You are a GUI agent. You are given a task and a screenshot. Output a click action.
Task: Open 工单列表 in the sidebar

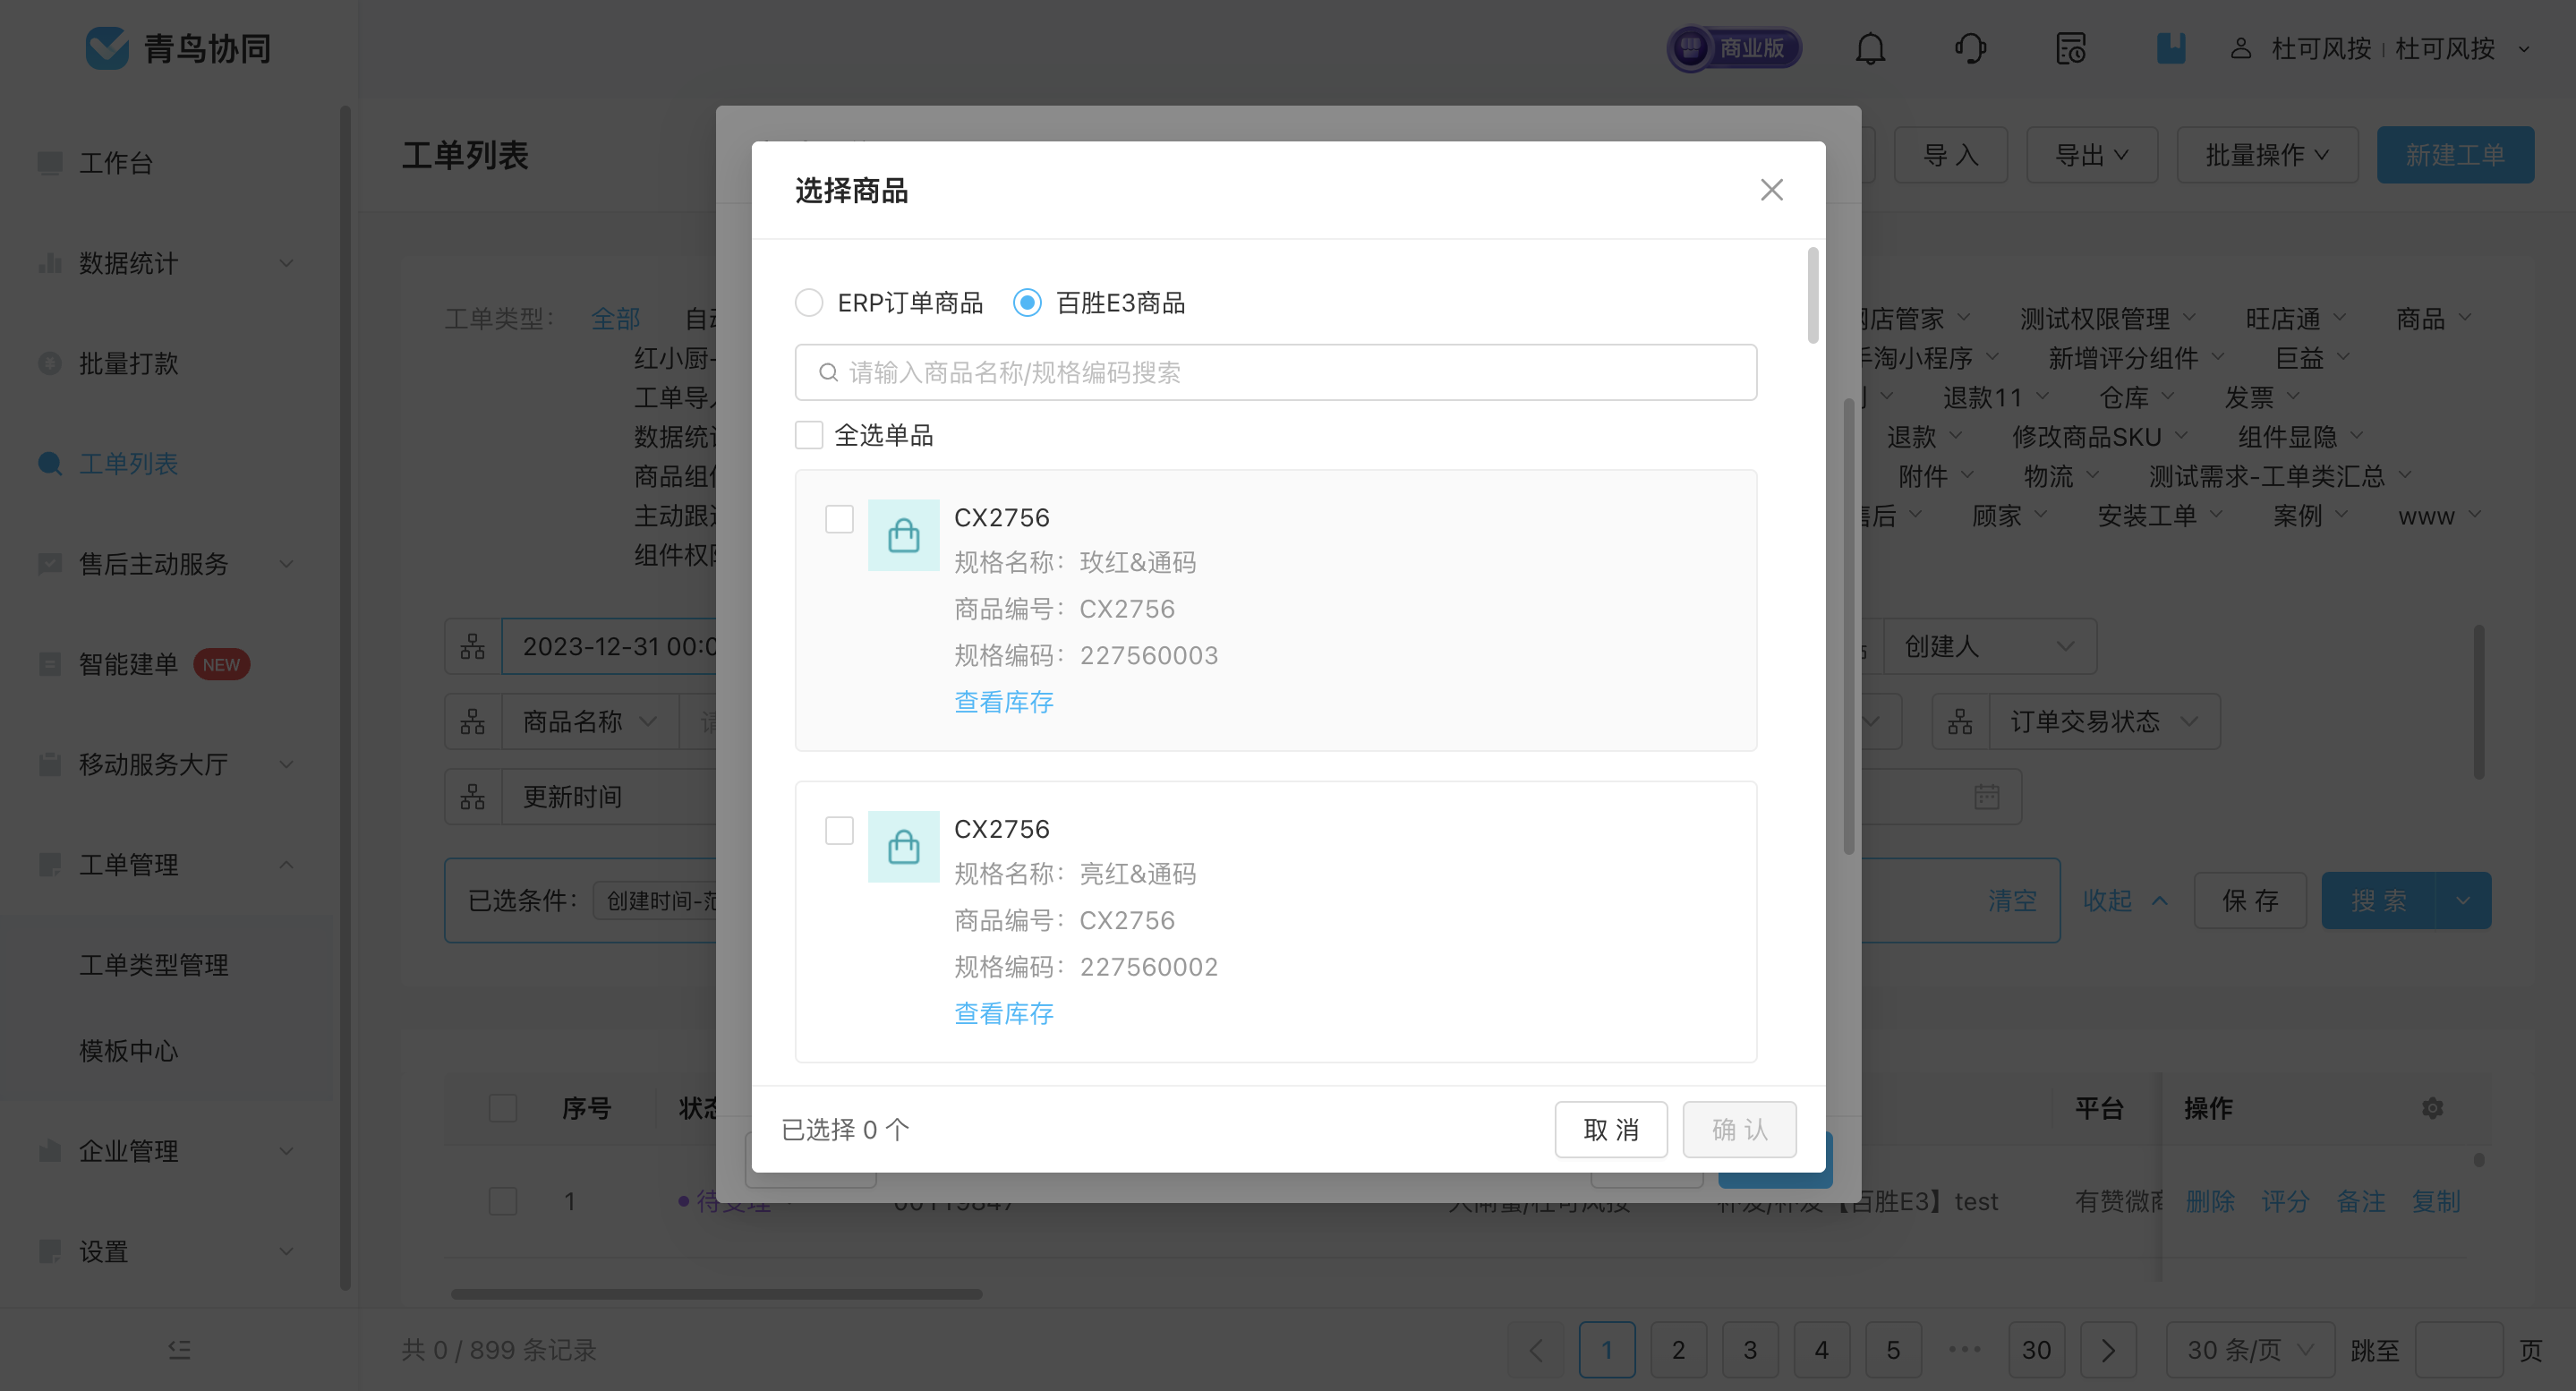point(129,463)
